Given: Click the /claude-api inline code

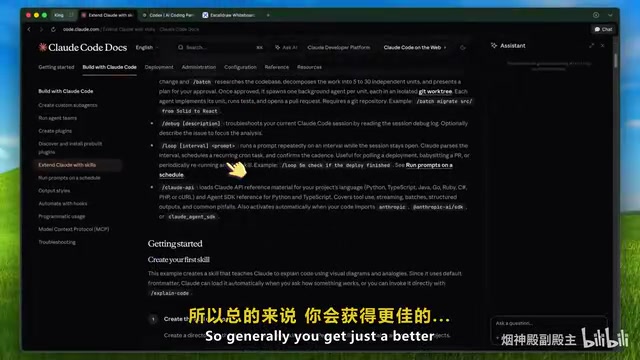Looking at the screenshot, I should [178, 187].
